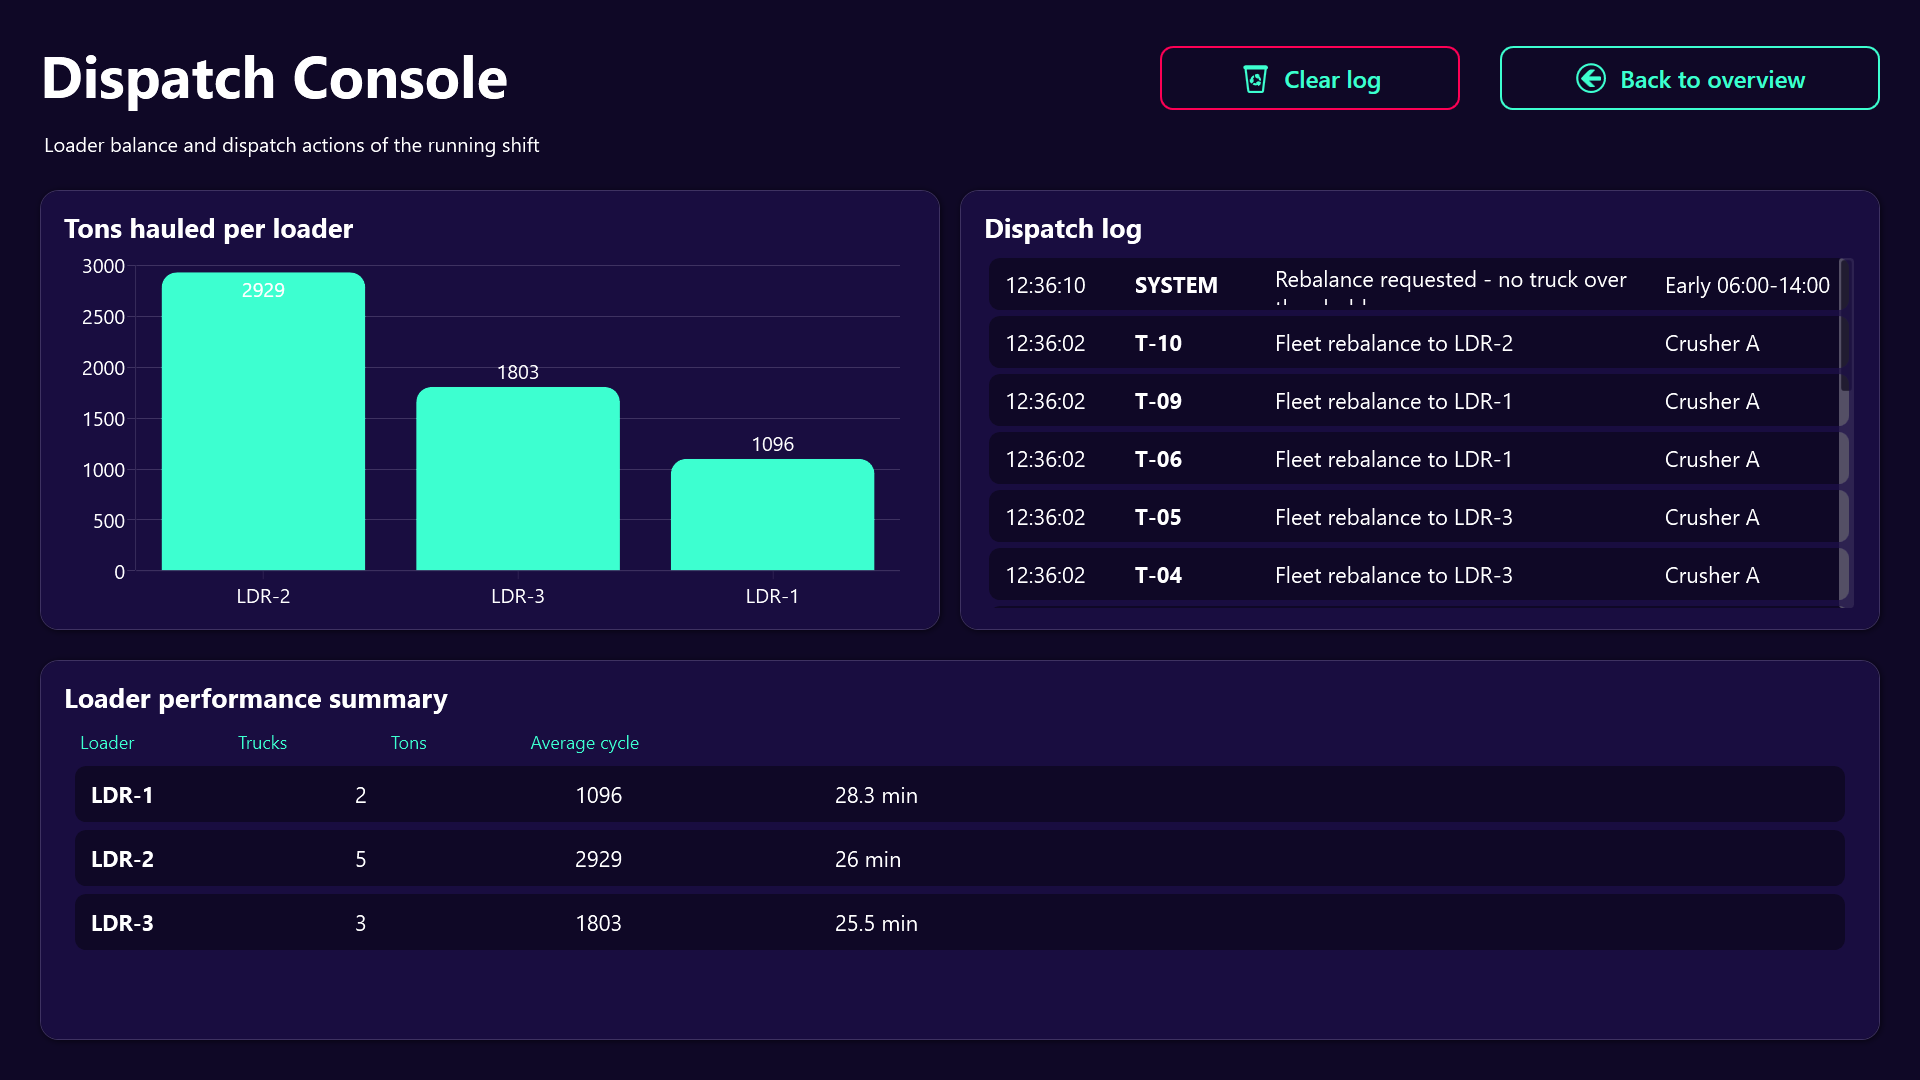Viewport: 1920px width, 1080px height.
Task: Click the Loader column header
Action: pyautogui.click(x=107, y=743)
